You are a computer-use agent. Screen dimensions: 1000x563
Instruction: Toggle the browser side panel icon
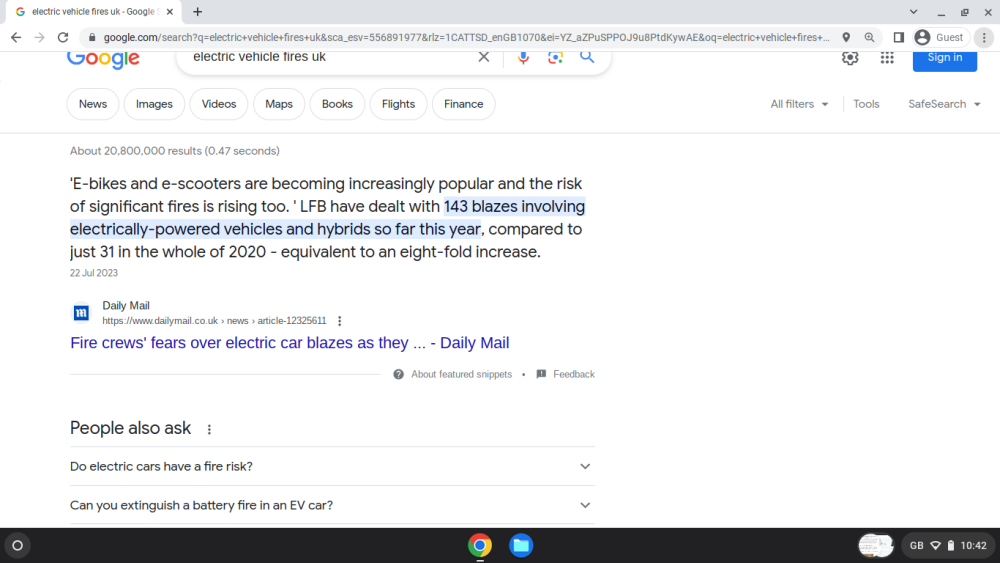tap(899, 38)
